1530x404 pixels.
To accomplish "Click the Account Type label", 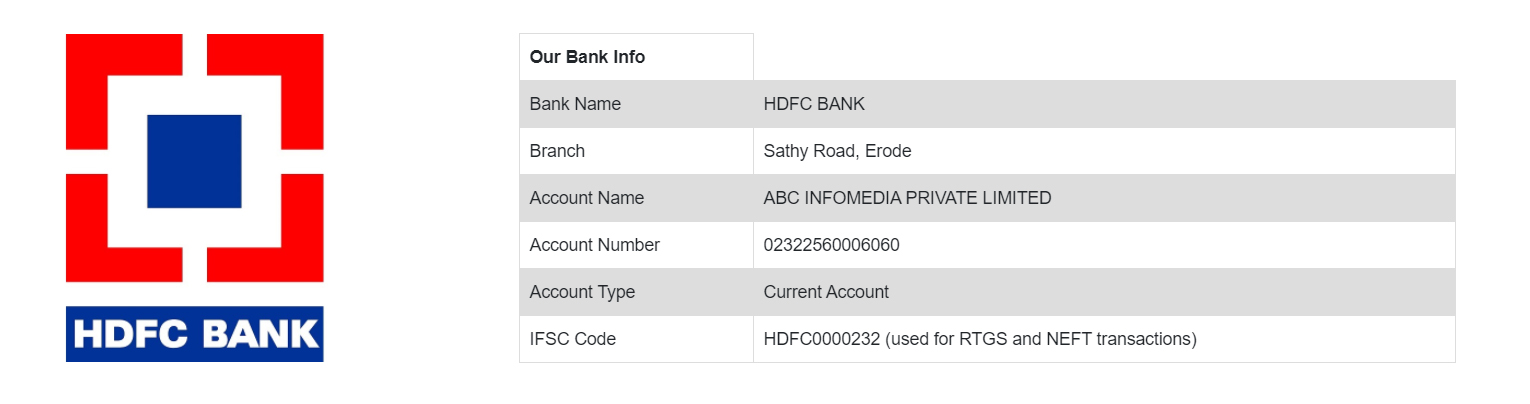I will (x=582, y=292).
